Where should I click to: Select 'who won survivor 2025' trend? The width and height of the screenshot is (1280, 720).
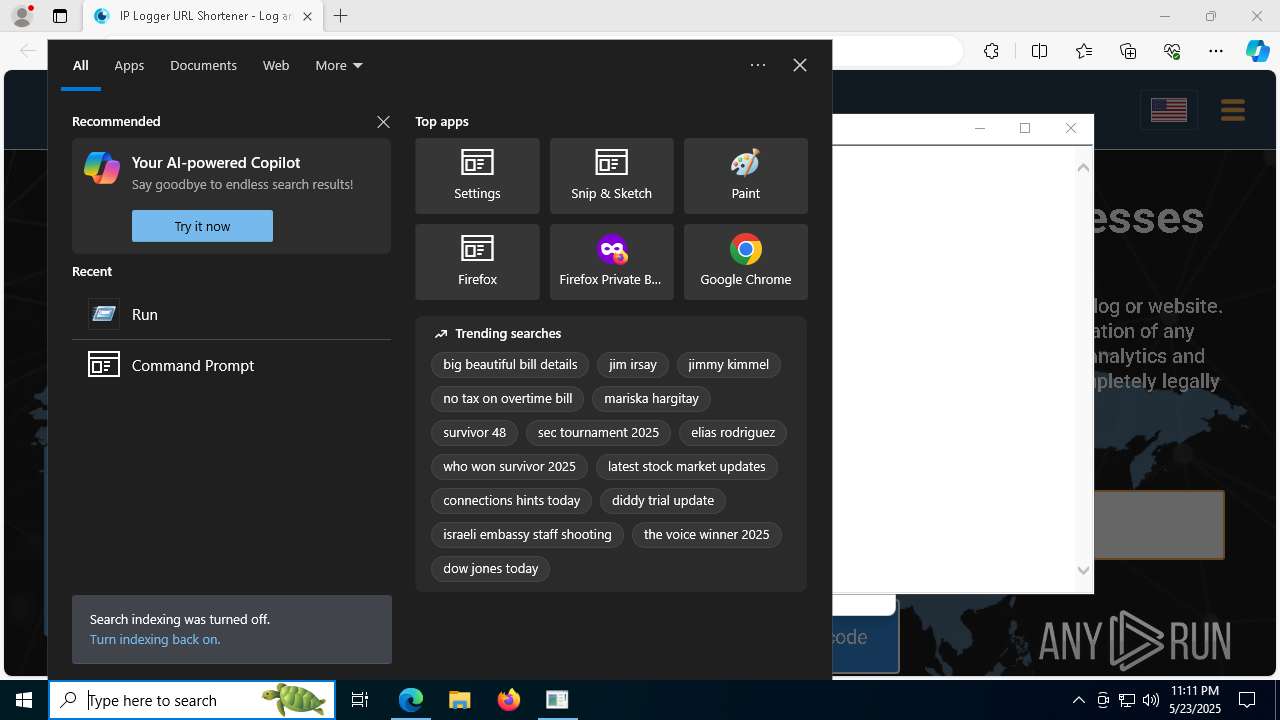[509, 467]
